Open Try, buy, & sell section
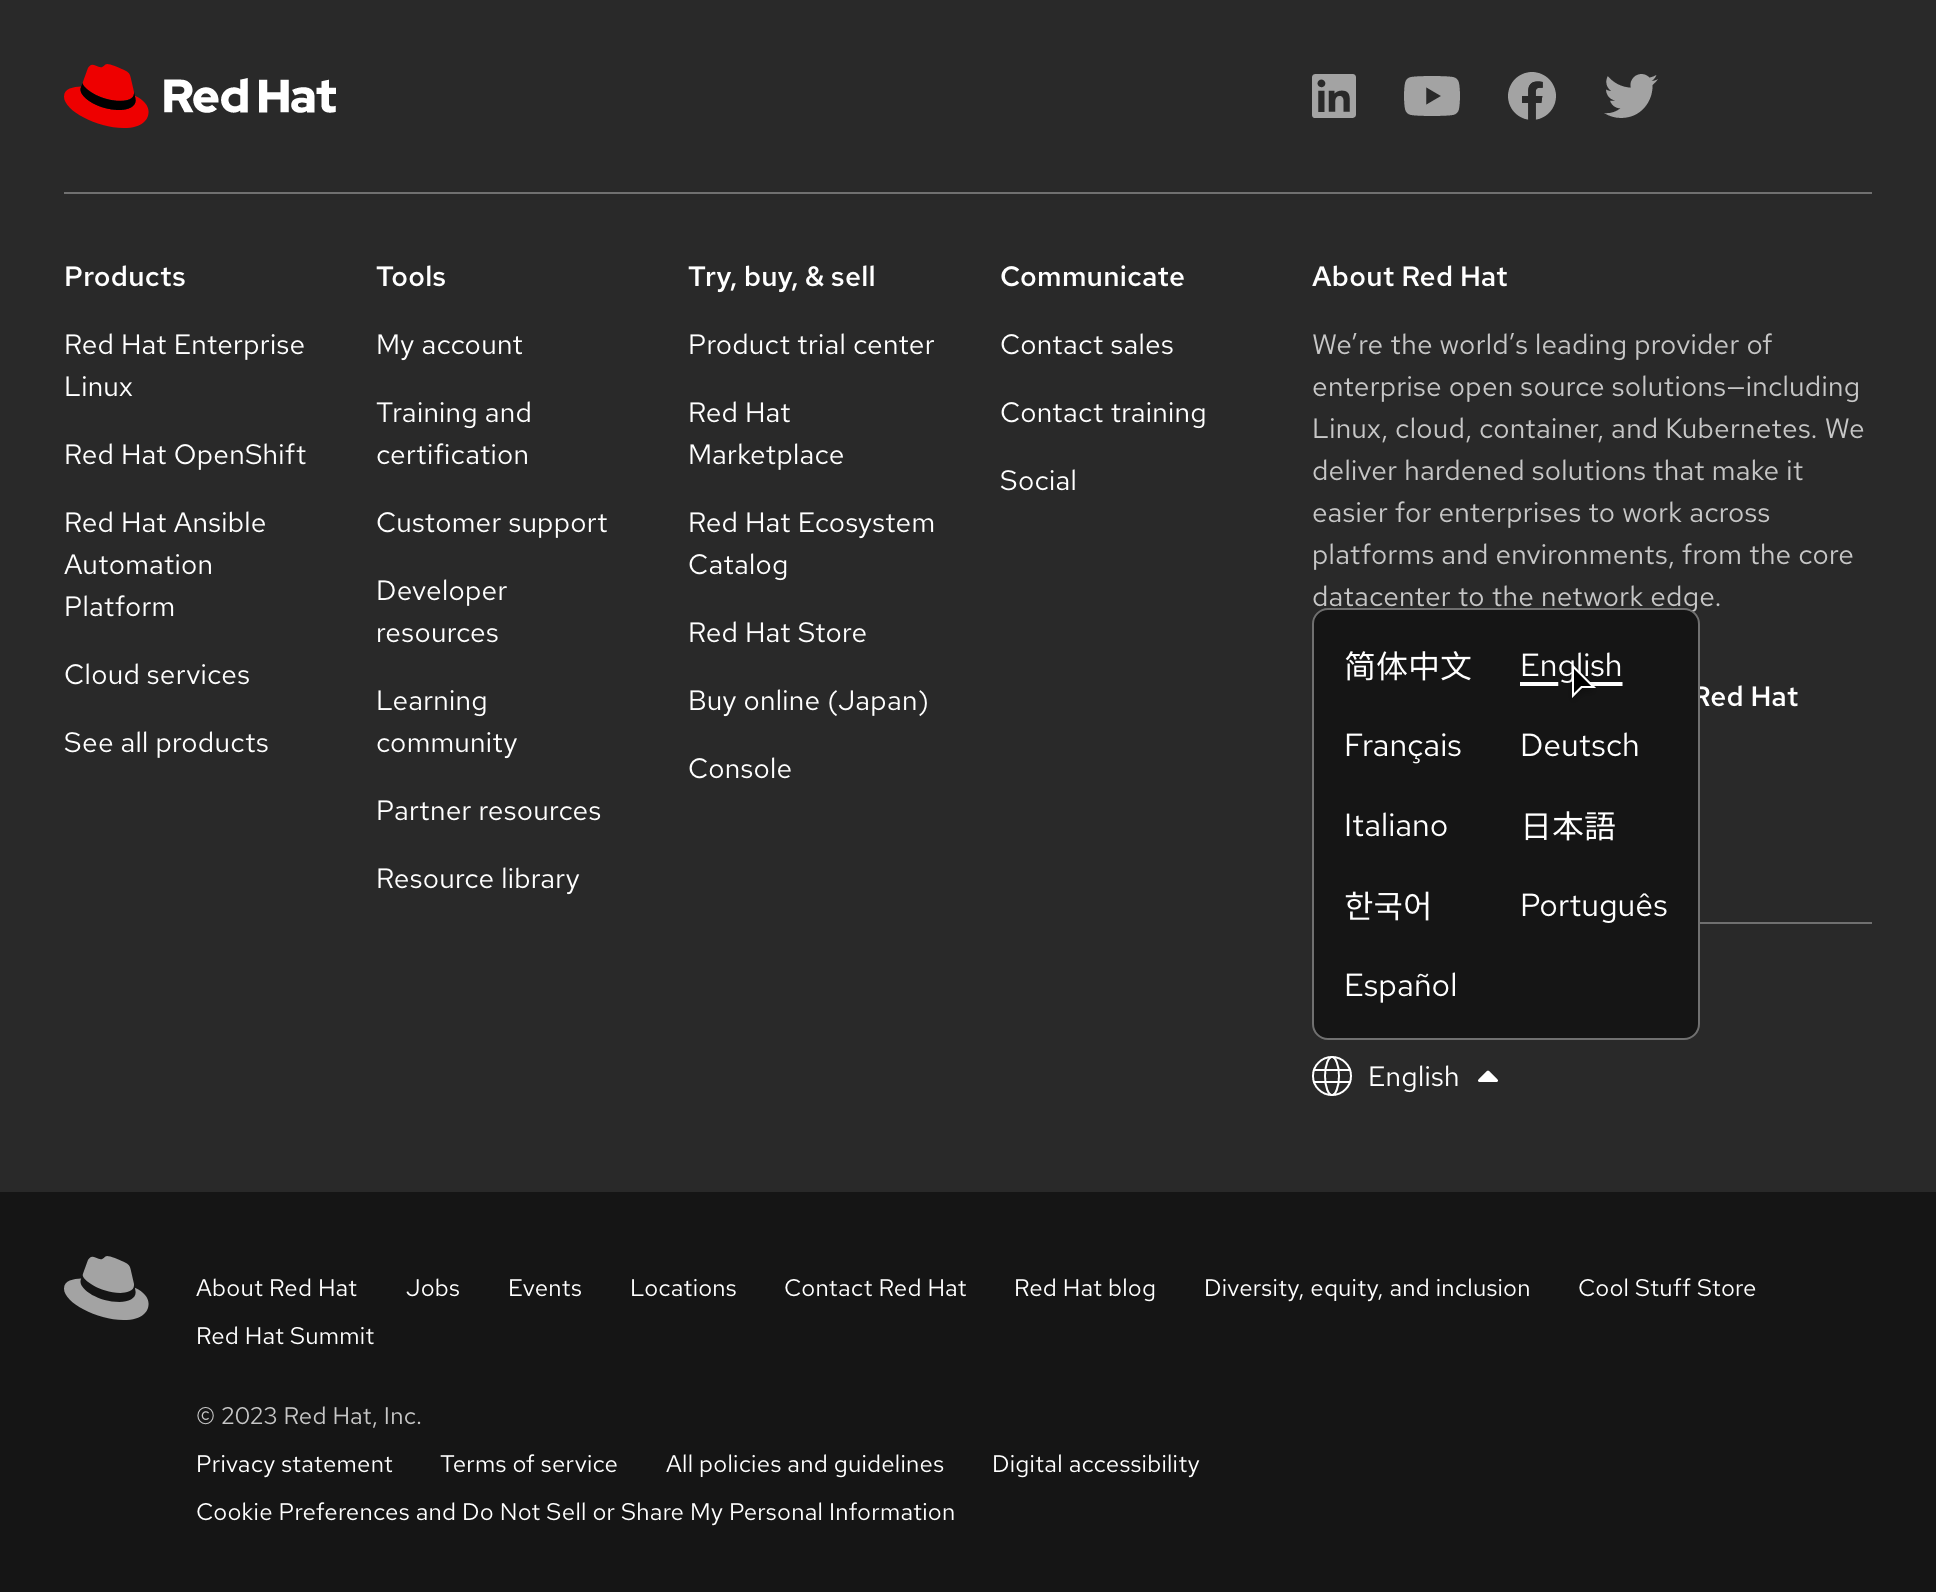Screen dimensions: 1936x1592 [x=781, y=277]
